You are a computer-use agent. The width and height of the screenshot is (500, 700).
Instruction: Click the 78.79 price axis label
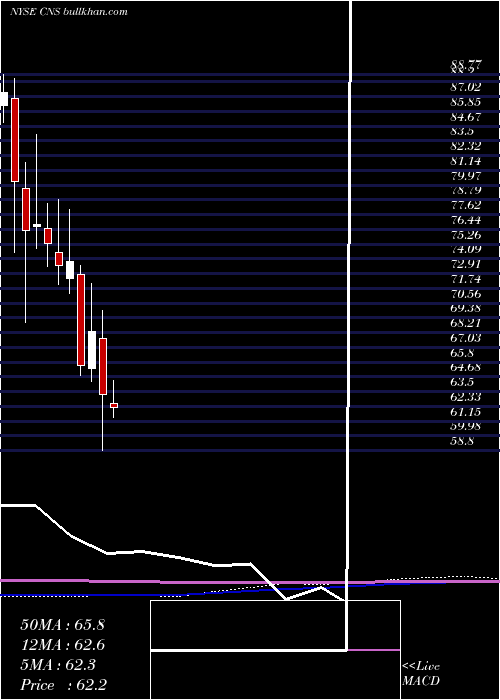pyautogui.click(x=466, y=191)
